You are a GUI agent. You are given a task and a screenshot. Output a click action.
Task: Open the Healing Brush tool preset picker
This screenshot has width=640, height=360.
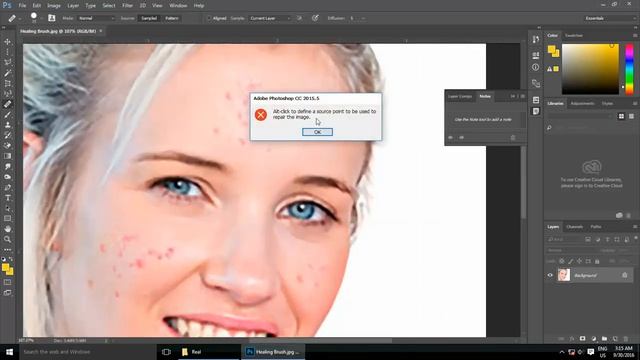click(x=14, y=18)
